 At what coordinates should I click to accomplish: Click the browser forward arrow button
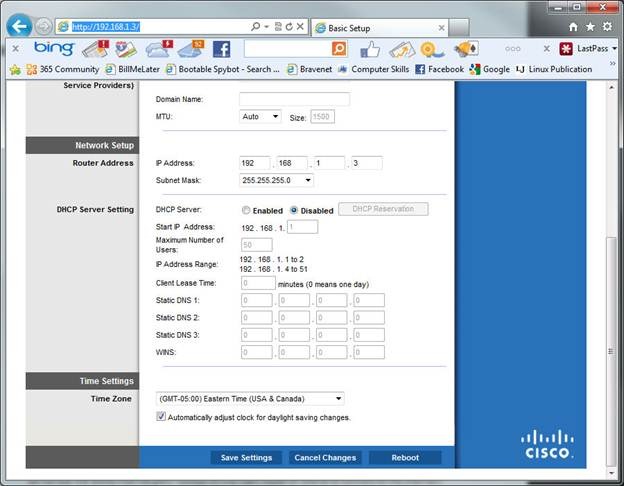(x=43, y=27)
